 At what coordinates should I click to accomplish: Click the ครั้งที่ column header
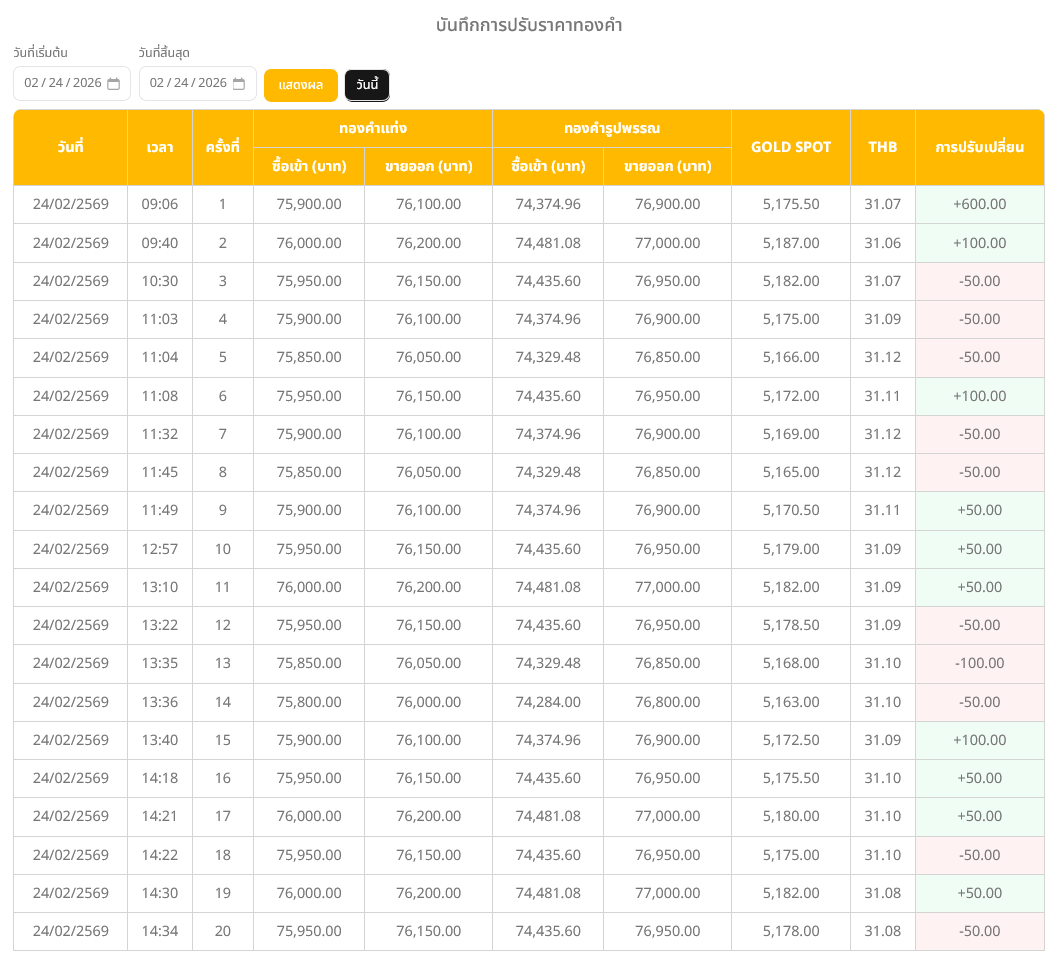pos(222,147)
